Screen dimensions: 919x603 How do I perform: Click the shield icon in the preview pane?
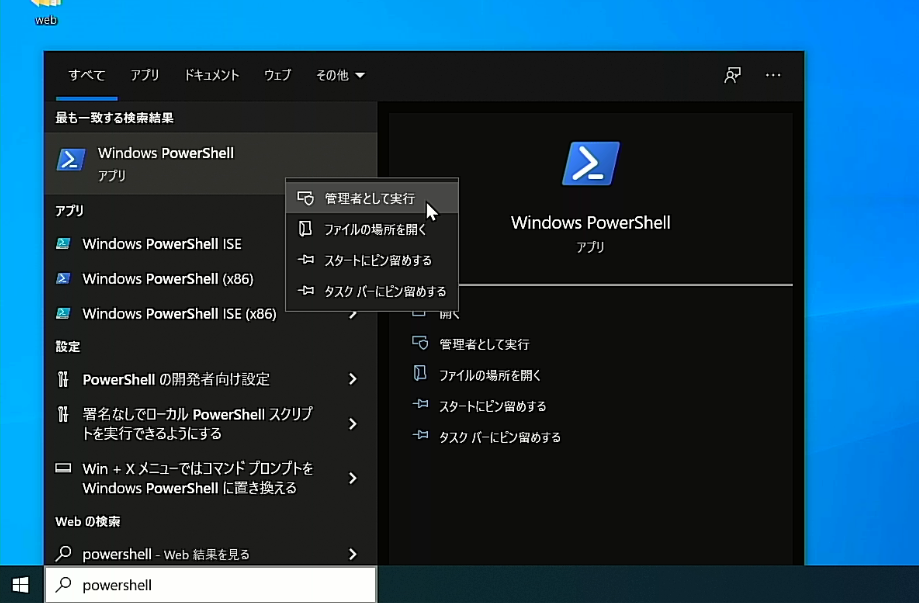pos(420,343)
